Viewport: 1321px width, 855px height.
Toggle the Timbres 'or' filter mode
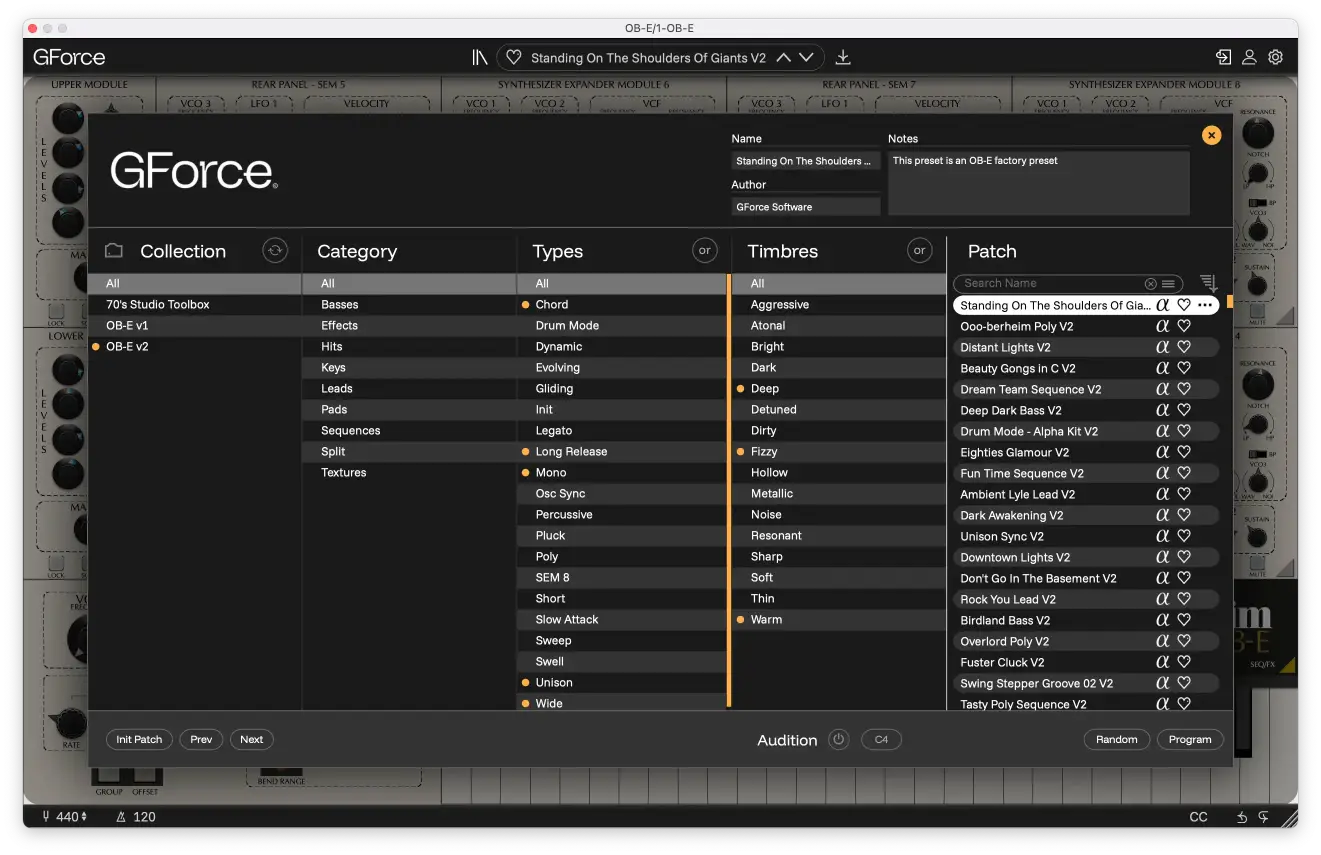point(919,251)
